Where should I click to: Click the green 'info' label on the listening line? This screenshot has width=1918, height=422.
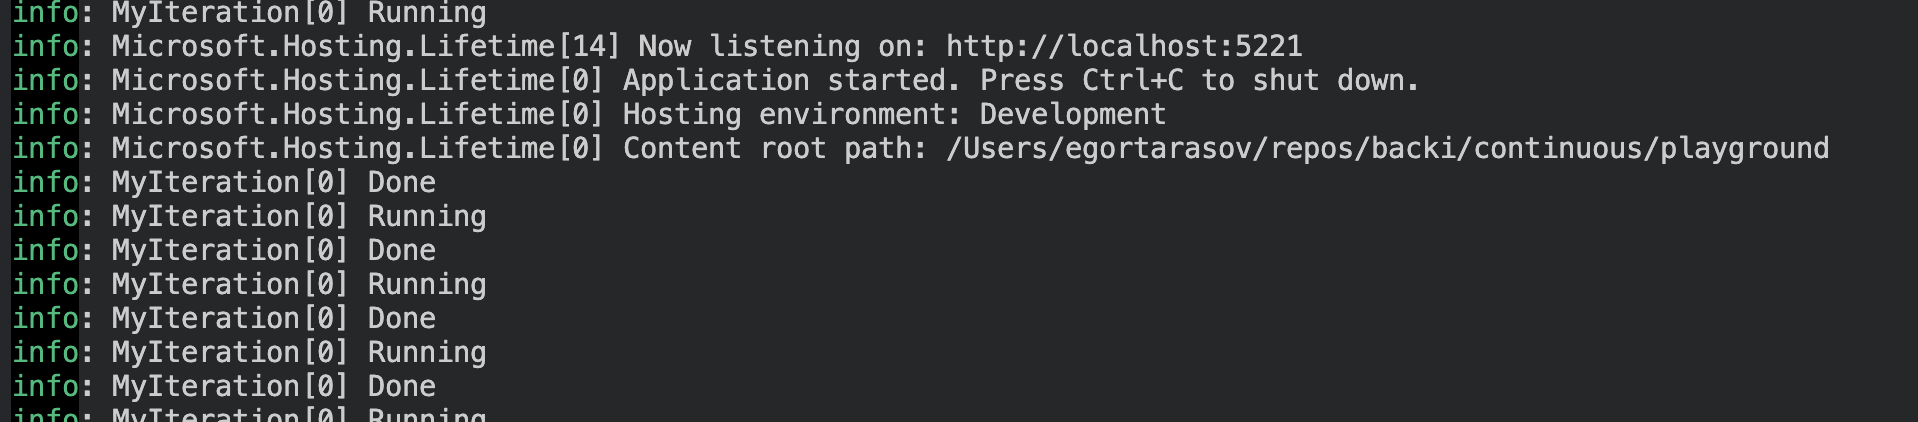click(45, 46)
